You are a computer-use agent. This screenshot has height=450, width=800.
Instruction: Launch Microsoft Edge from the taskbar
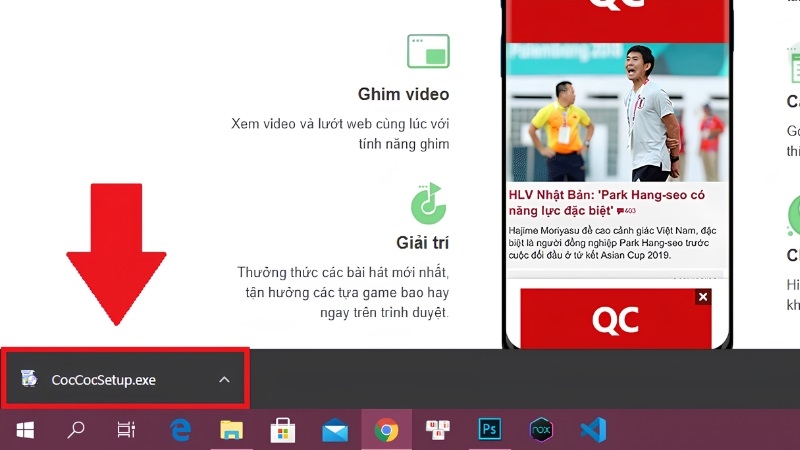181,430
